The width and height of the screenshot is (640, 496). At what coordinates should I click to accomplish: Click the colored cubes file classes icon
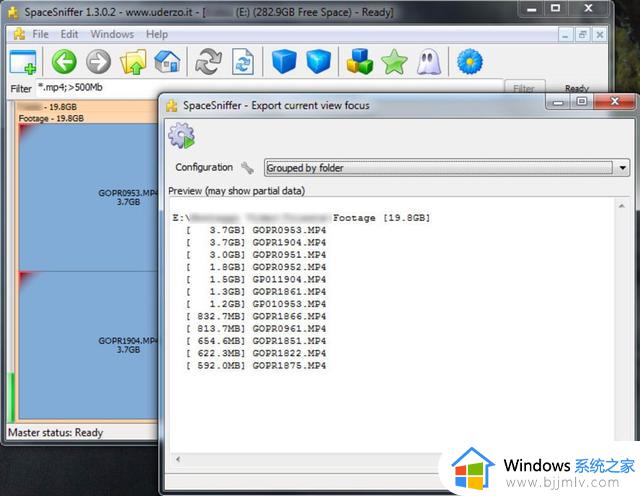coord(360,62)
